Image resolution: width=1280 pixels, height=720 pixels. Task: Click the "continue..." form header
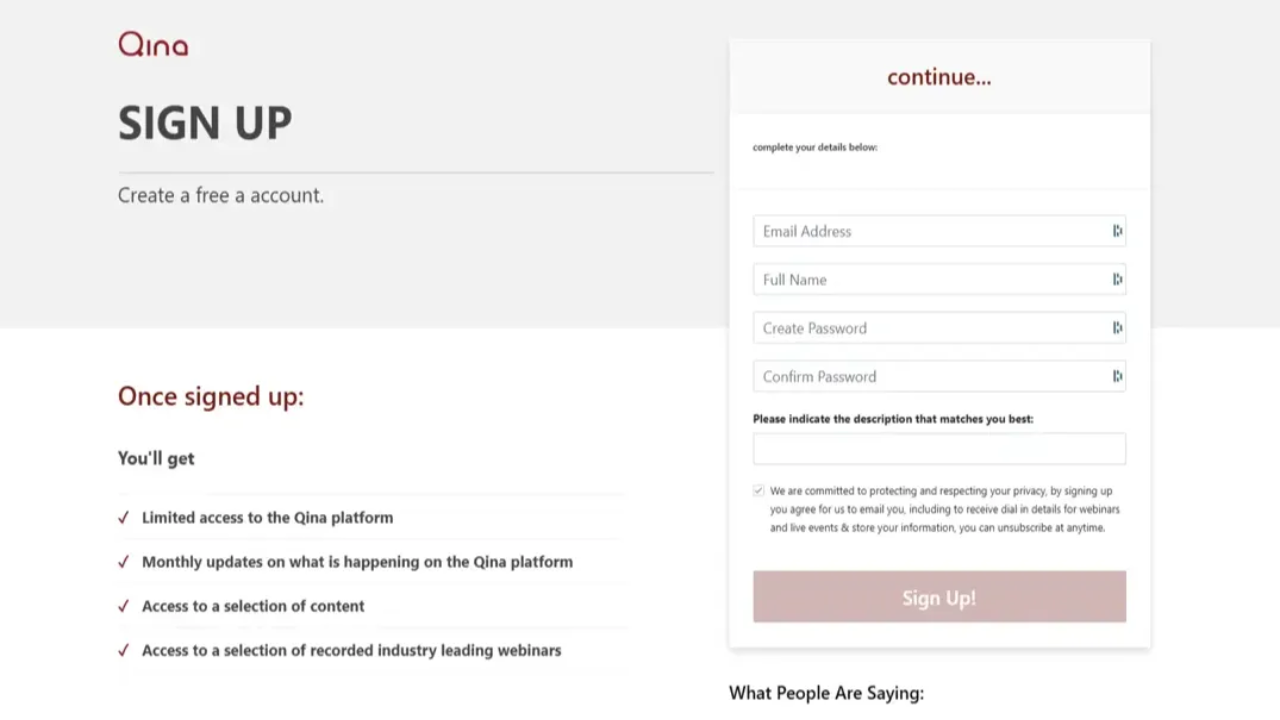[x=939, y=77]
